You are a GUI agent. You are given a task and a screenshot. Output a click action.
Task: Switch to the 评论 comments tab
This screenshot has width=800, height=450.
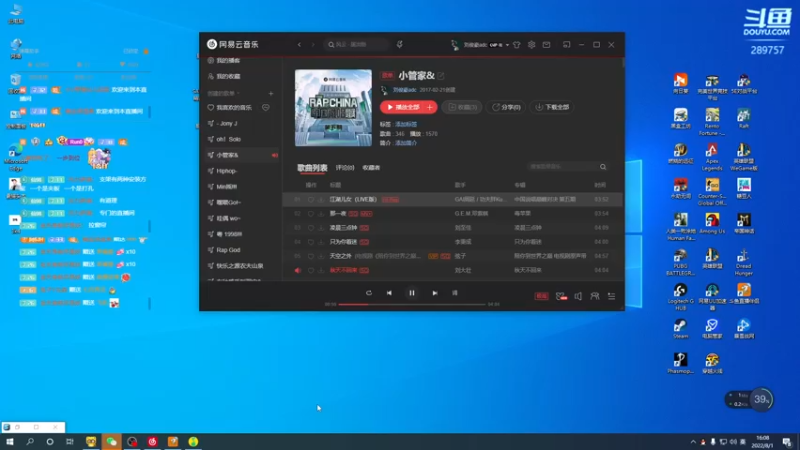point(345,168)
